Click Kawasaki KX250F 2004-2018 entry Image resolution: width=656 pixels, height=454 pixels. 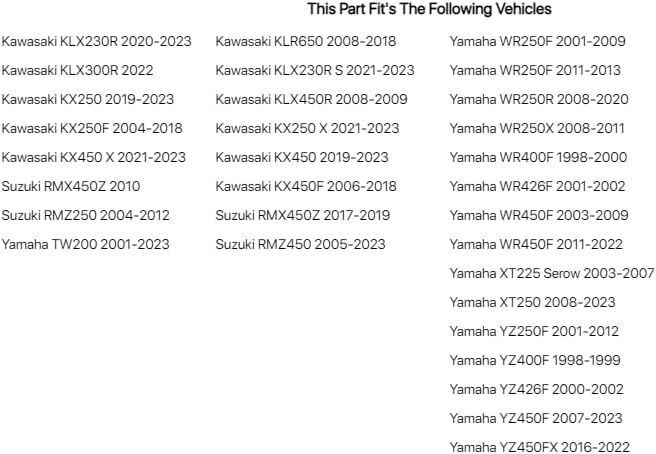point(92,128)
